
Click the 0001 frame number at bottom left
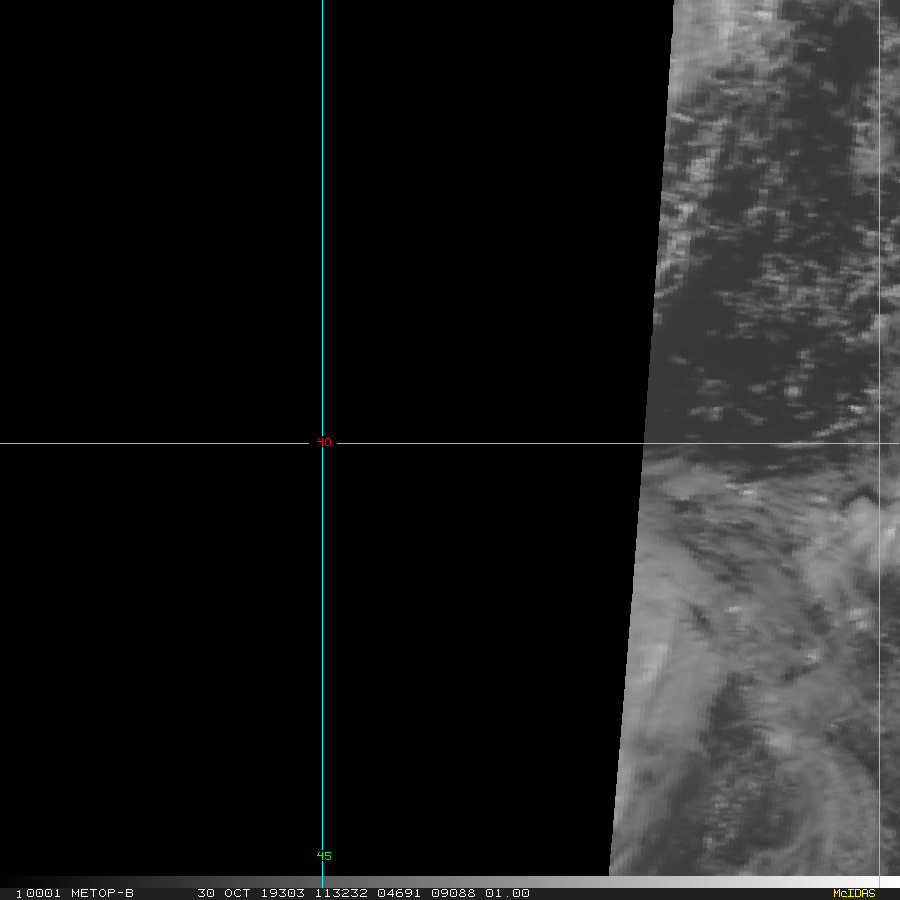pyautogui.click(x=40, y=893)
